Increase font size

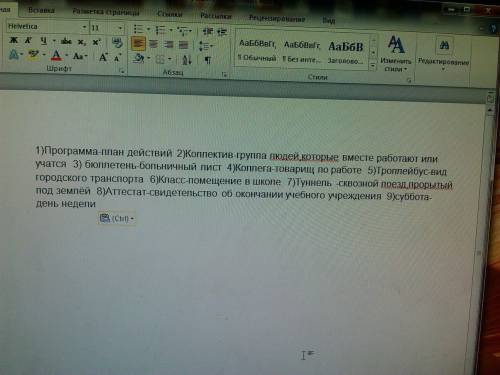pyautogui.click(x=103, y=57)
